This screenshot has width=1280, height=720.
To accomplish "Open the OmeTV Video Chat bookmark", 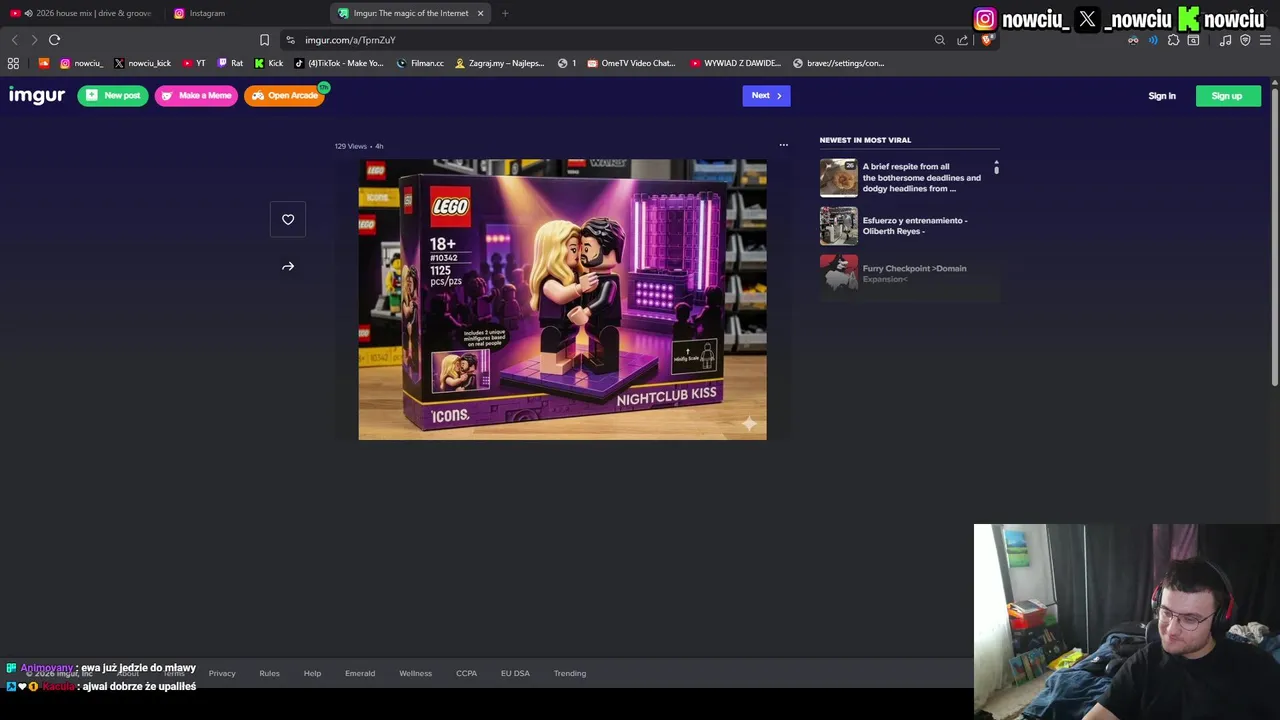I will click(632, 63).
